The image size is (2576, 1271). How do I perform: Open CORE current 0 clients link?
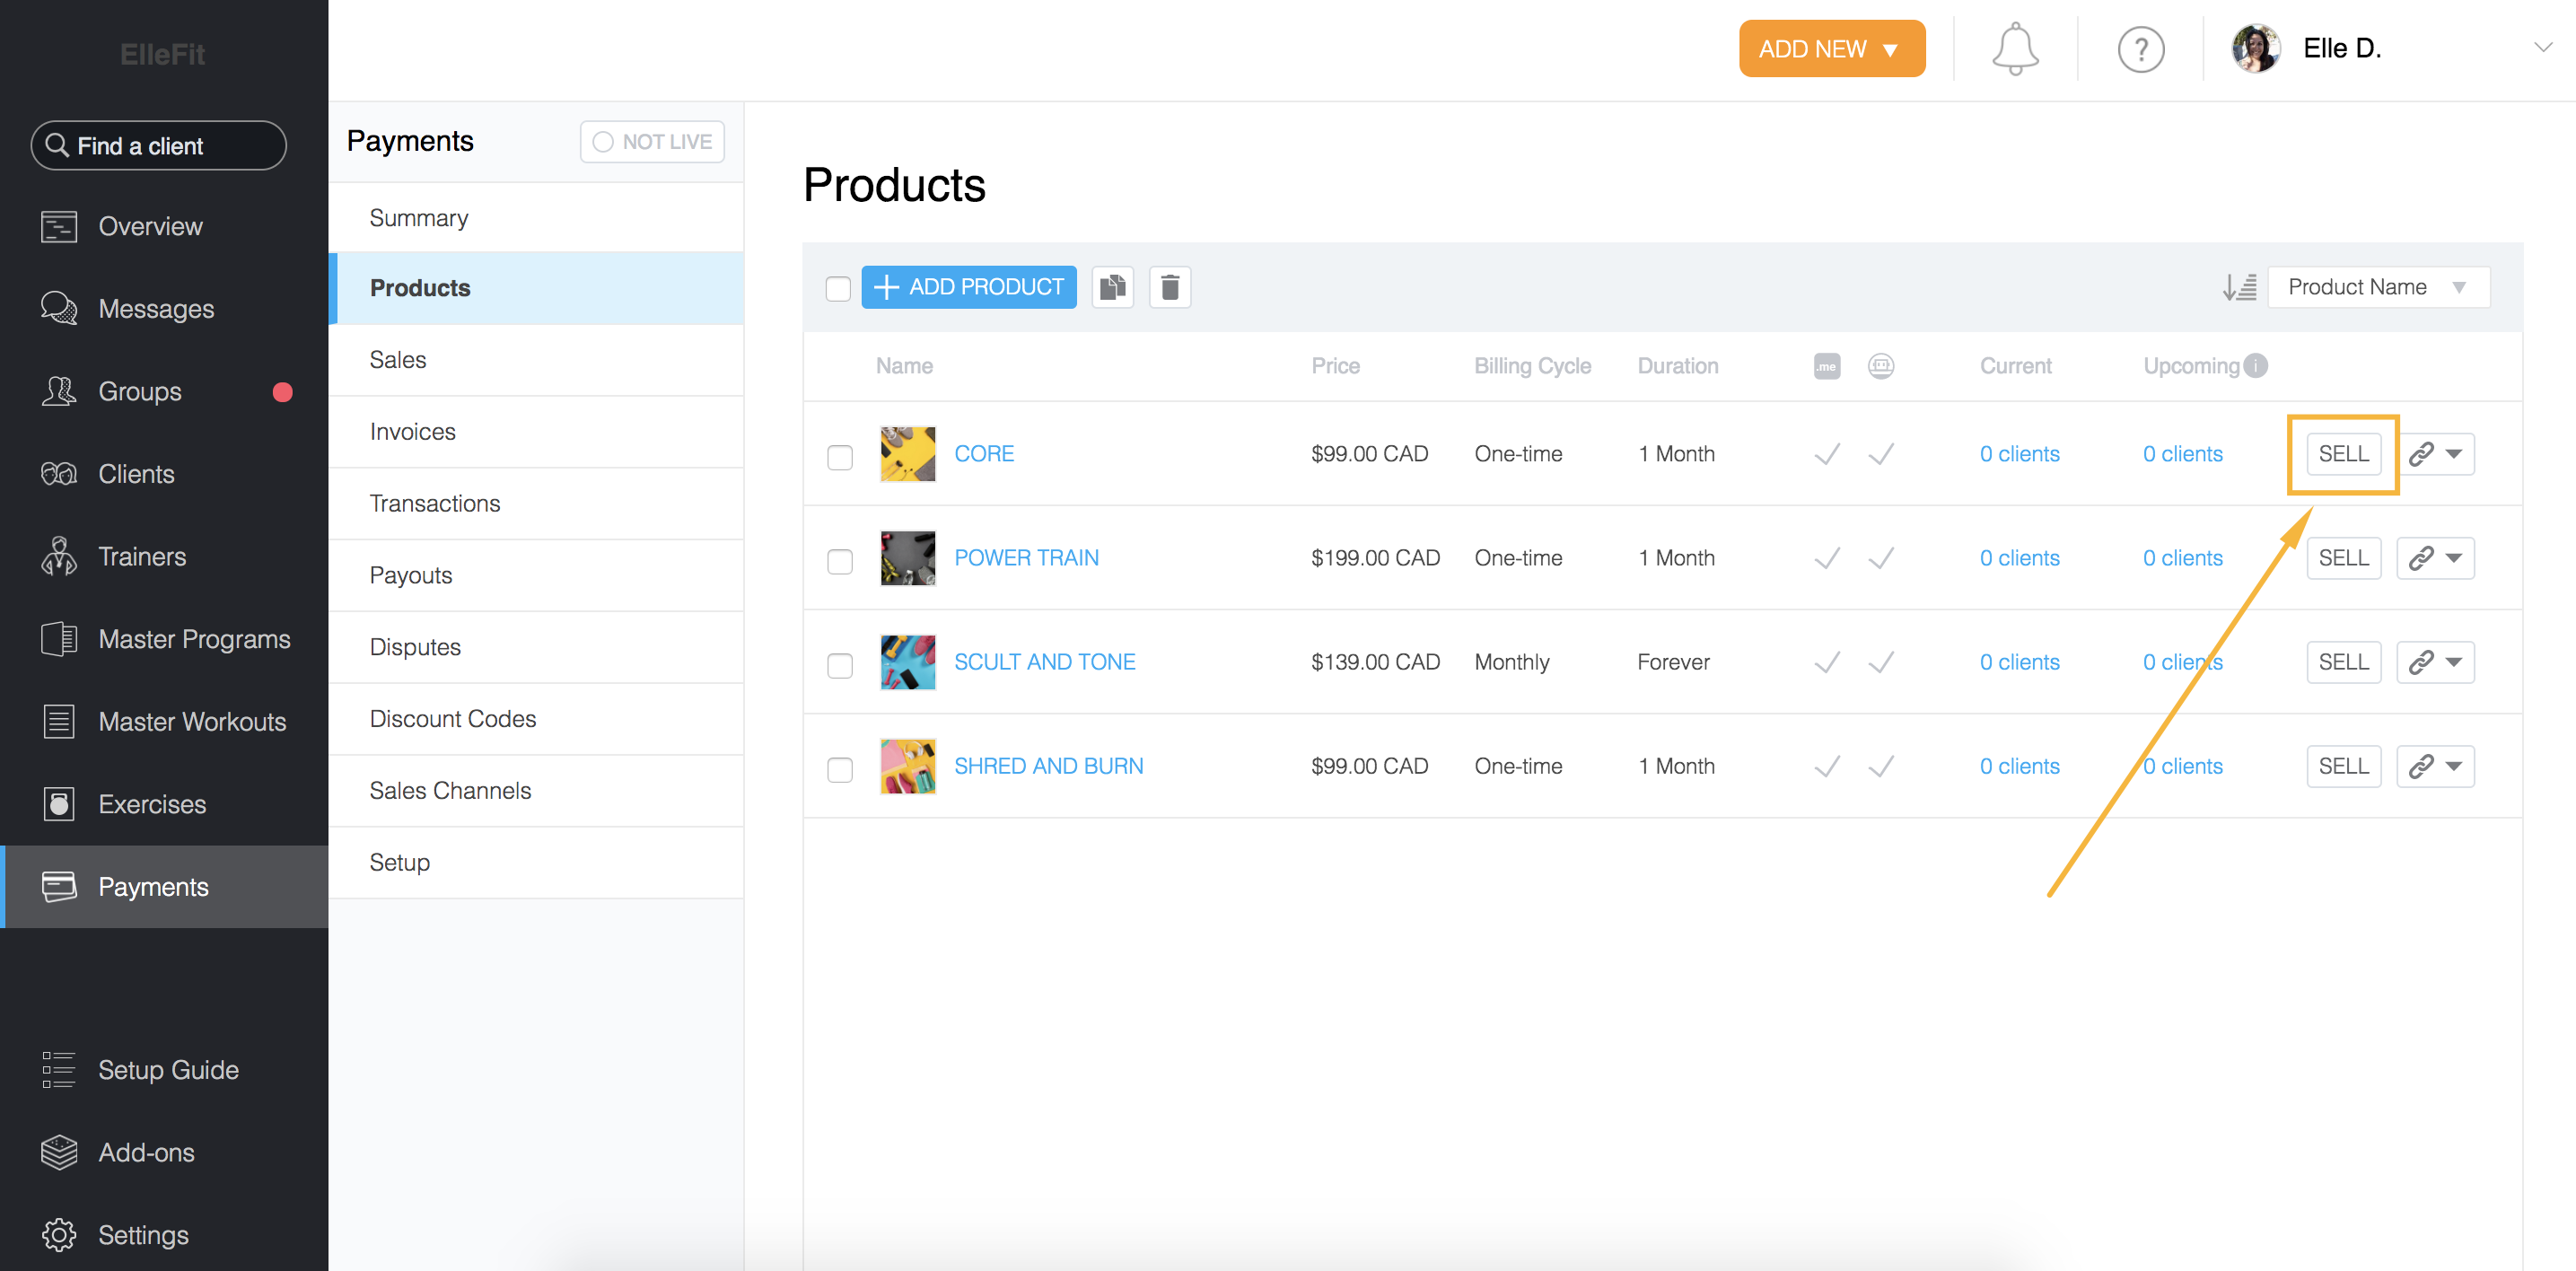tap(2020, 454)
